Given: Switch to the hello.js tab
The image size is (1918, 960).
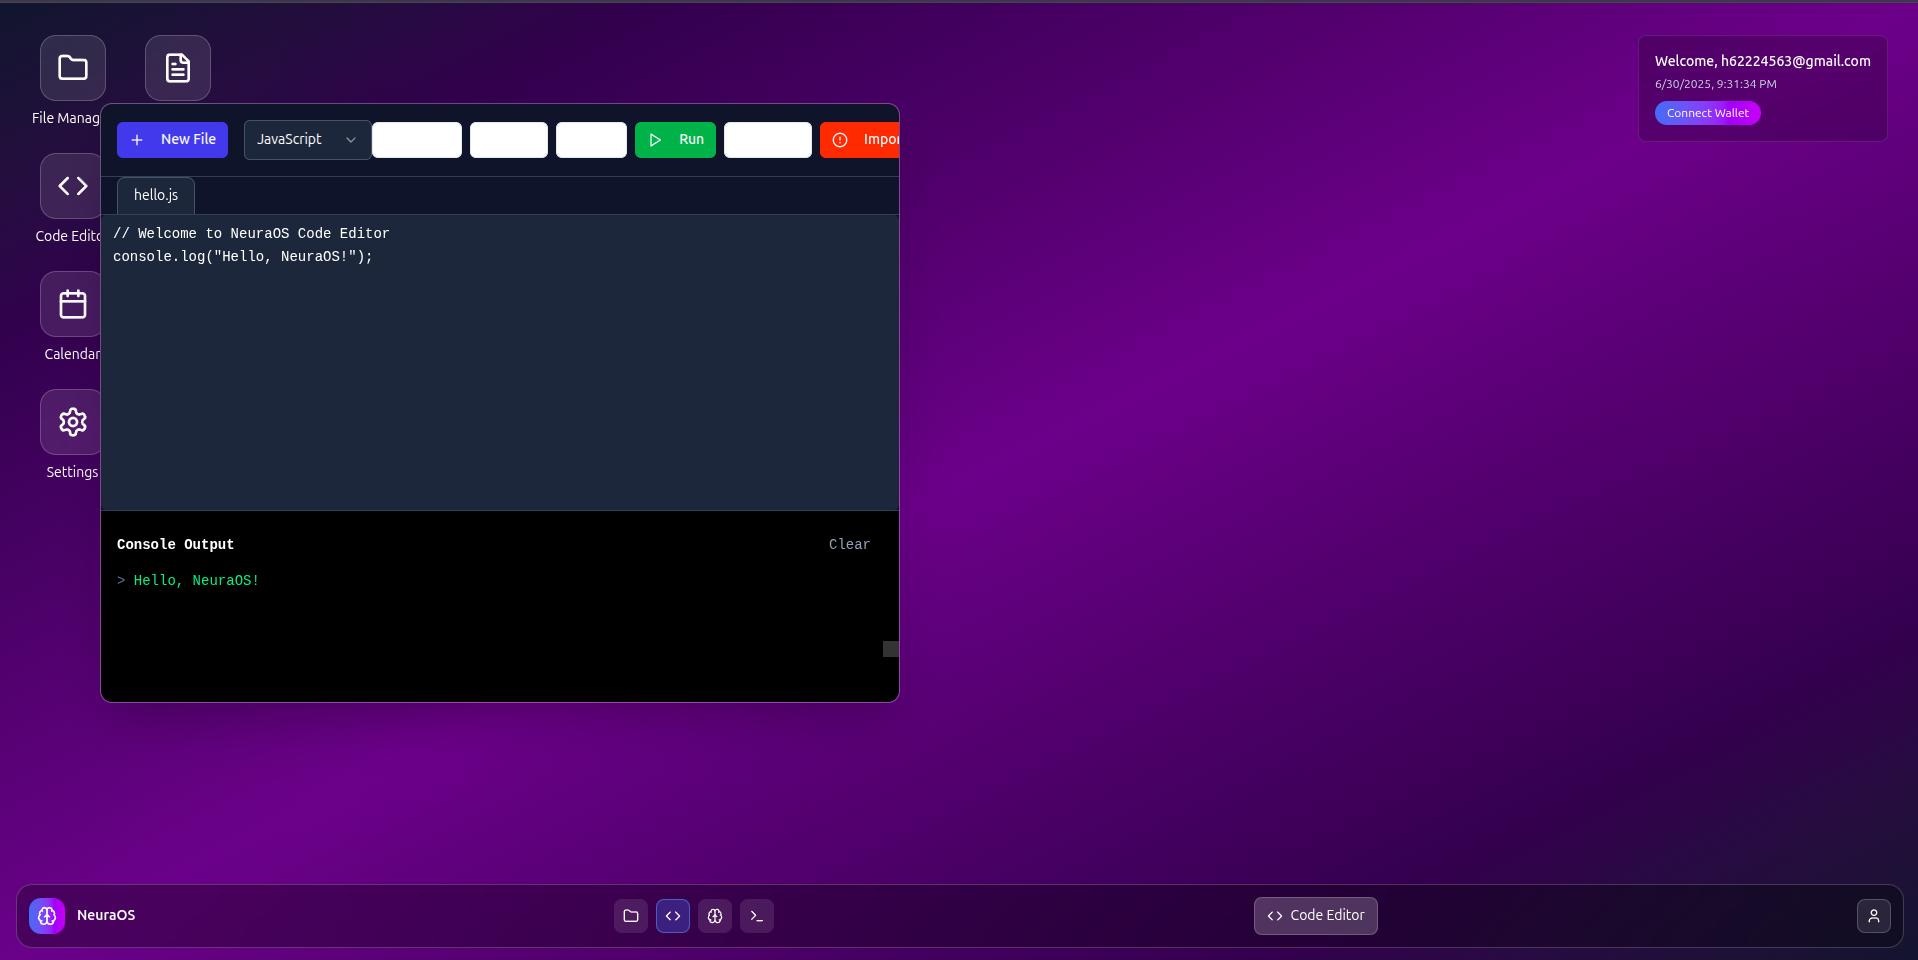Looking at the screenshot, I should pos(156,196).
